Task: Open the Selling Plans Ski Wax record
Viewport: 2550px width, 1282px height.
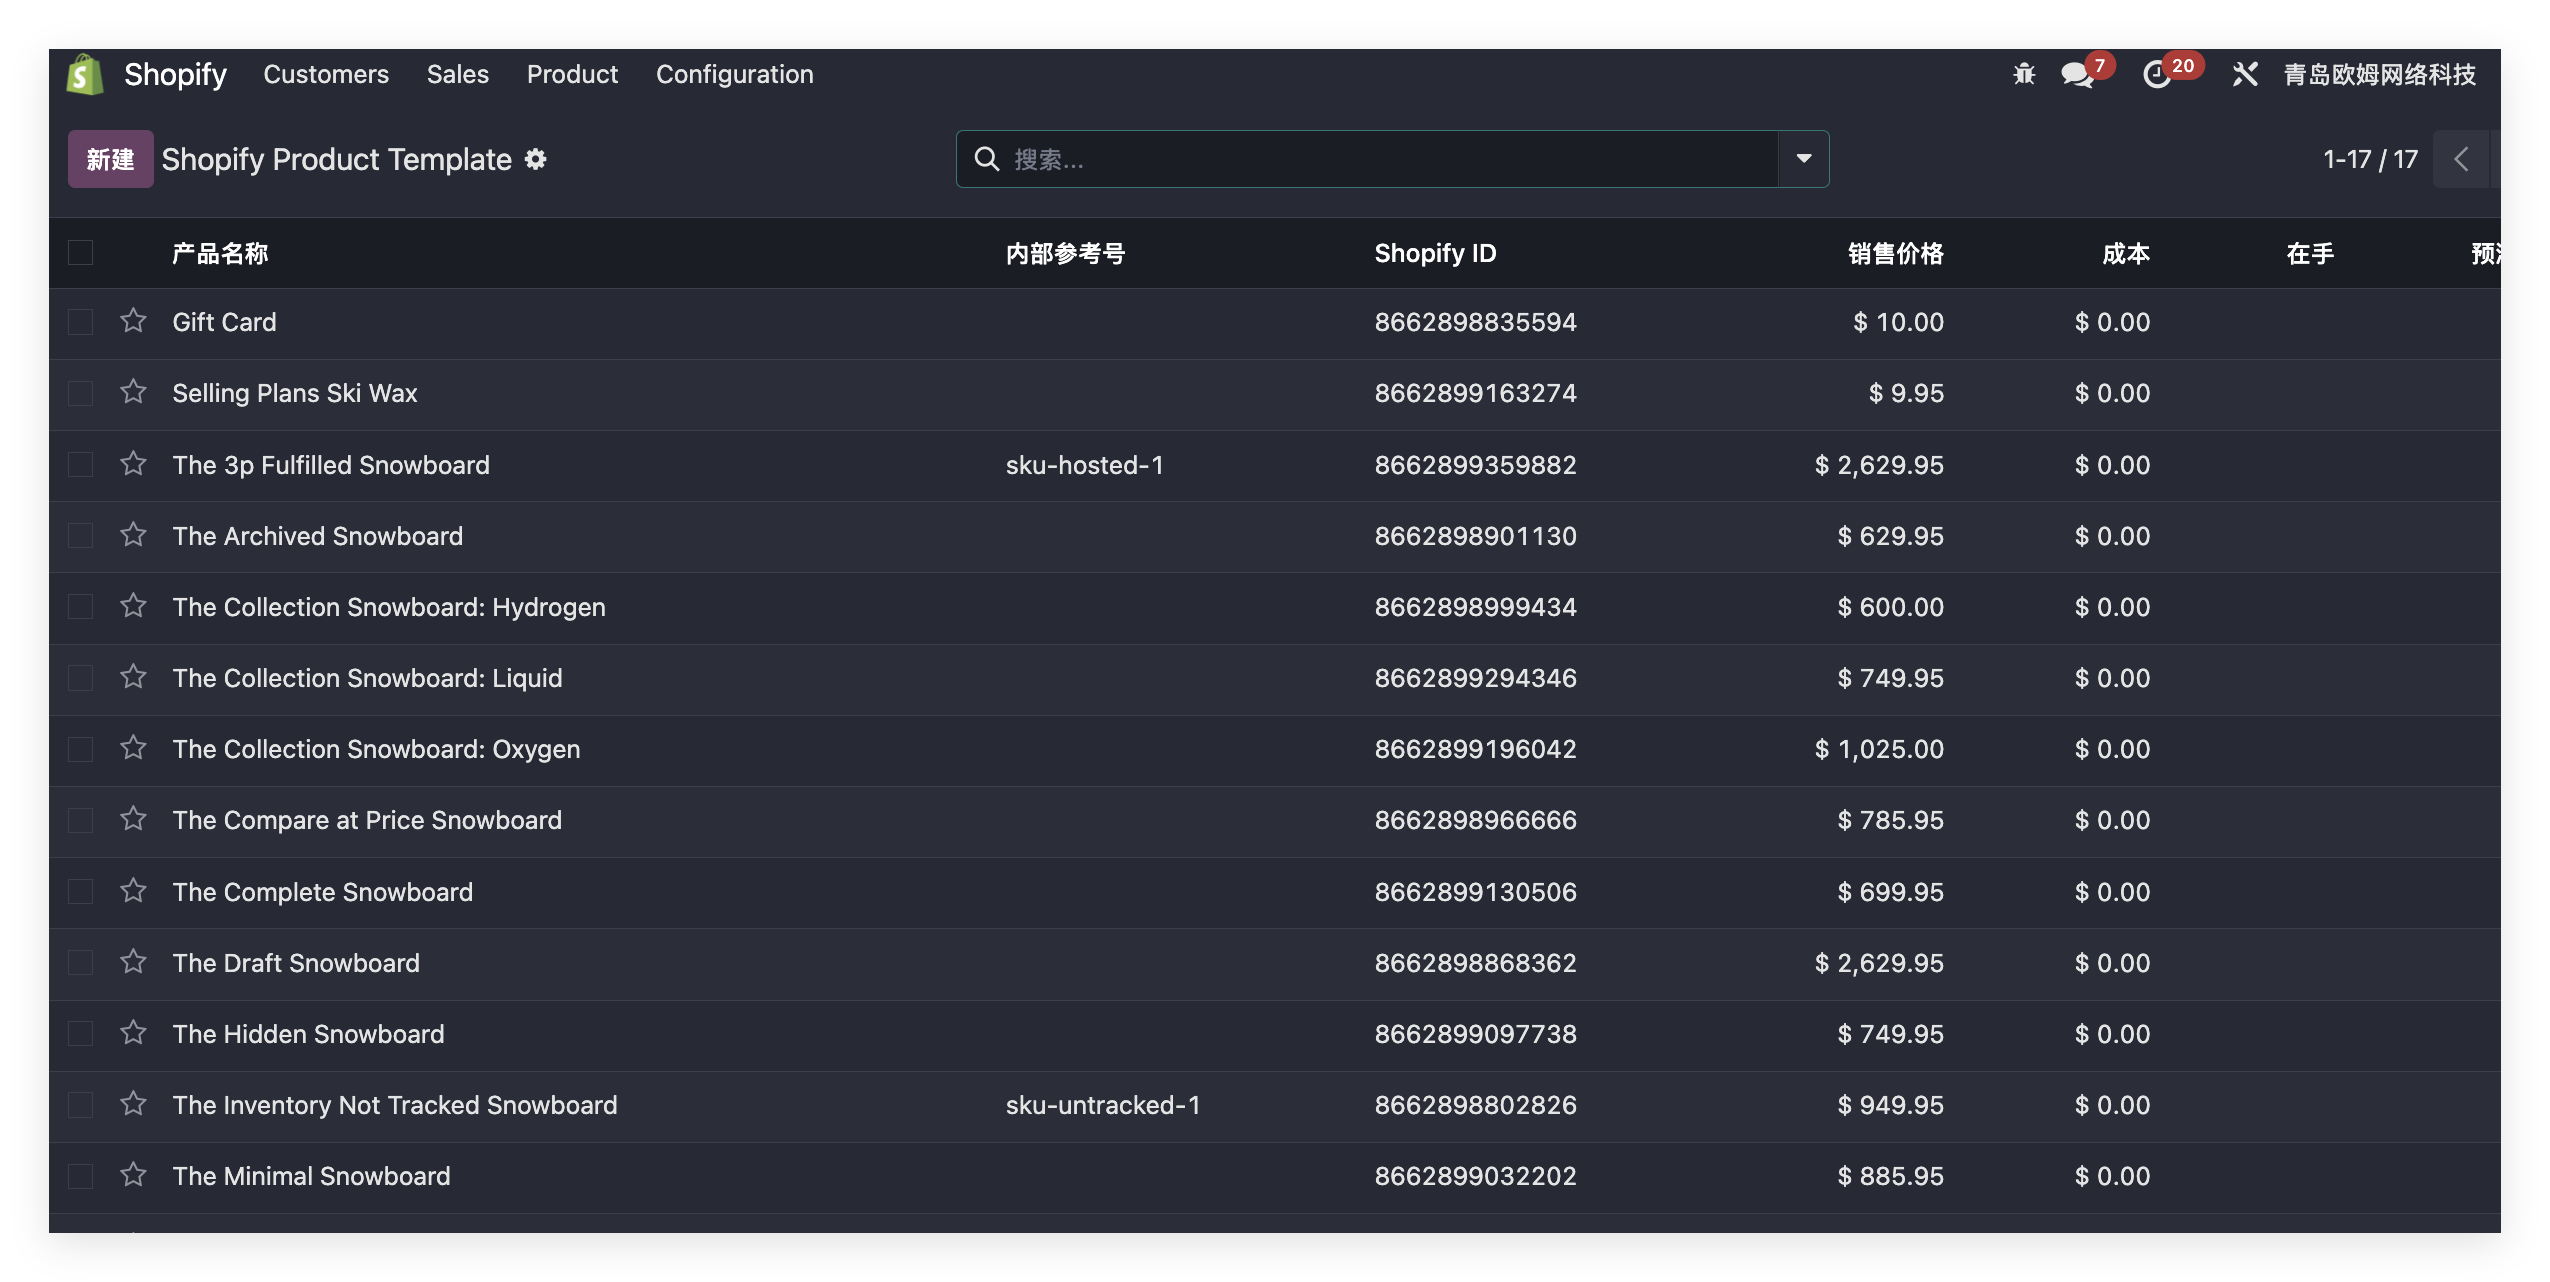Action: tap(294, 392)
